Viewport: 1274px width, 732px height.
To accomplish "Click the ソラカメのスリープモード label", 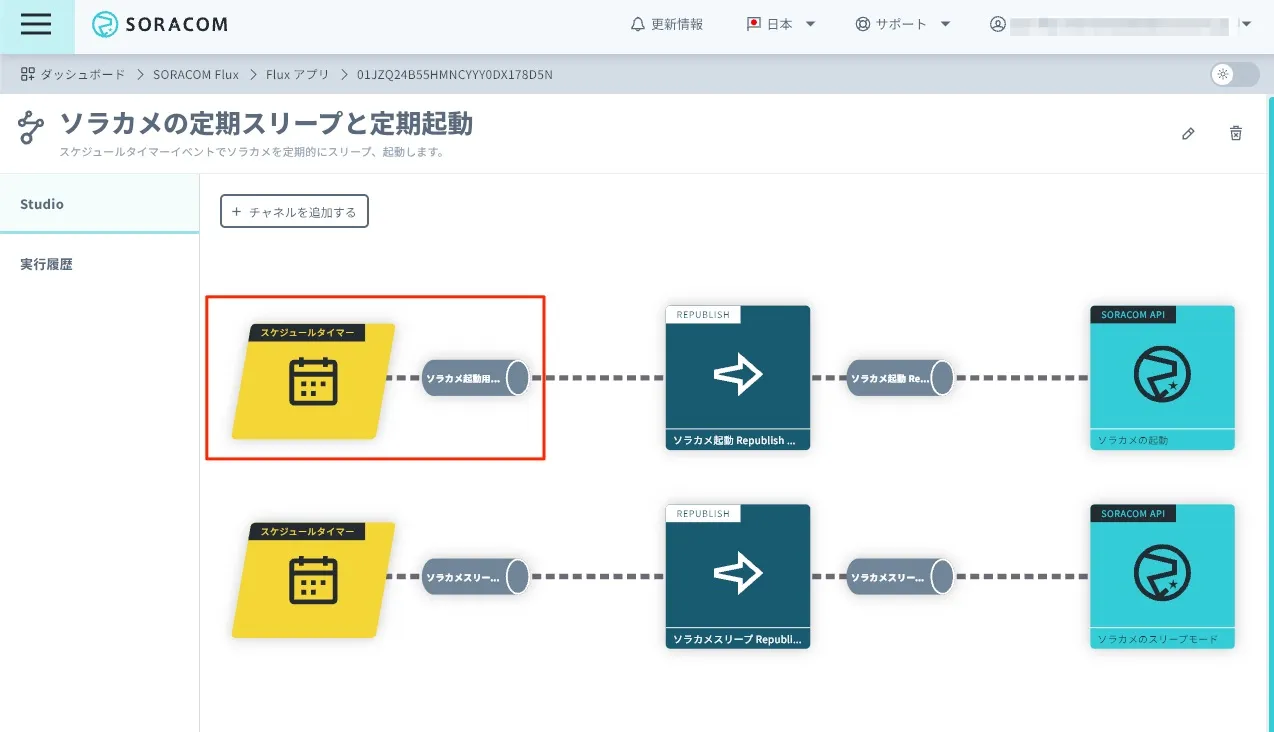I will tap(1158, 639).
